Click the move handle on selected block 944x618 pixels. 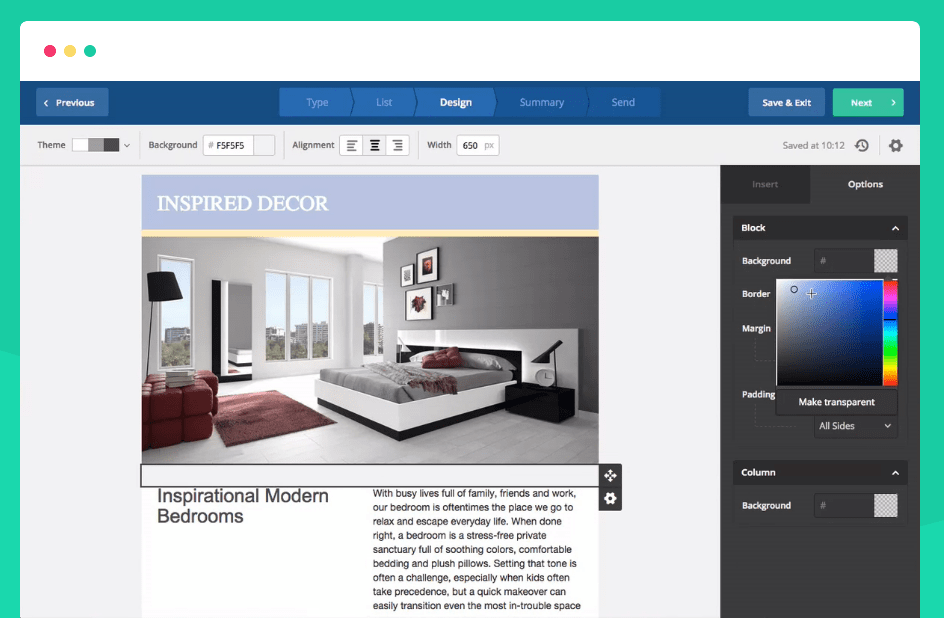coord(610,475)
